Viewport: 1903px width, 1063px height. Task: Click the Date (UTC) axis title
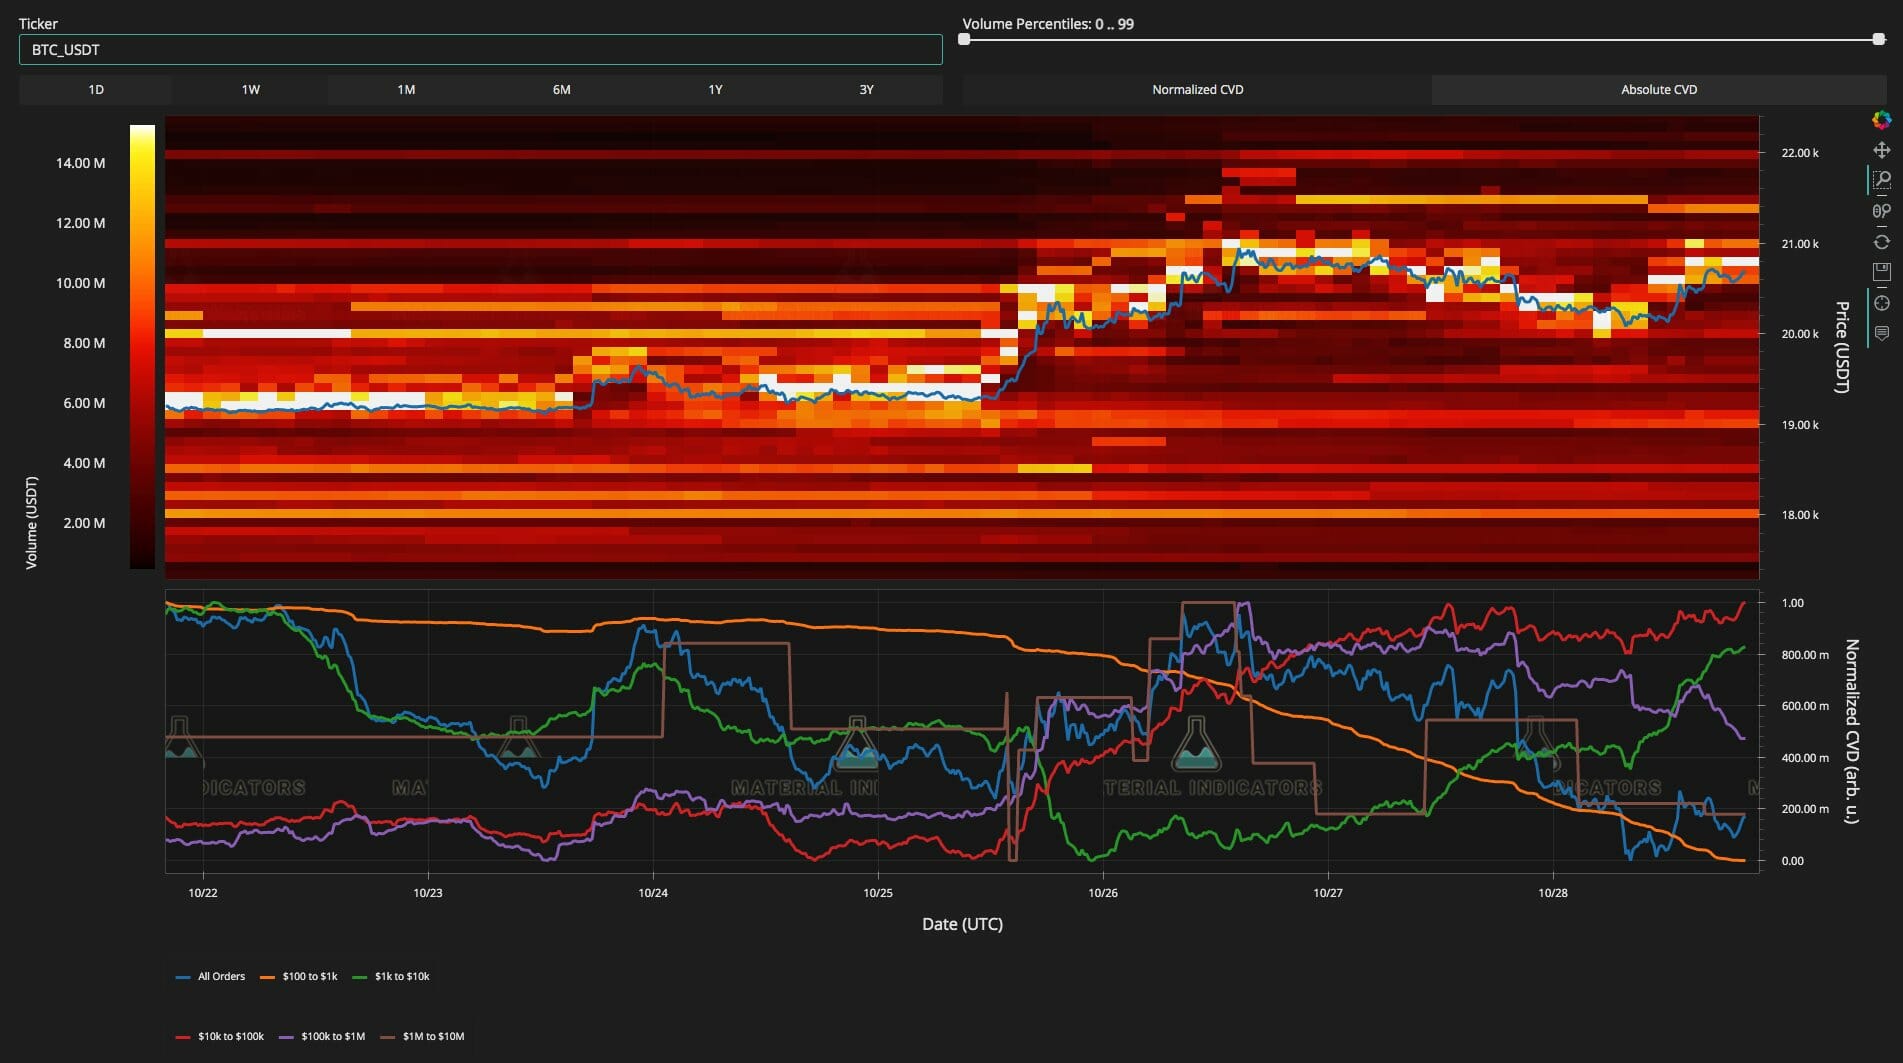(x=962, y=924)
